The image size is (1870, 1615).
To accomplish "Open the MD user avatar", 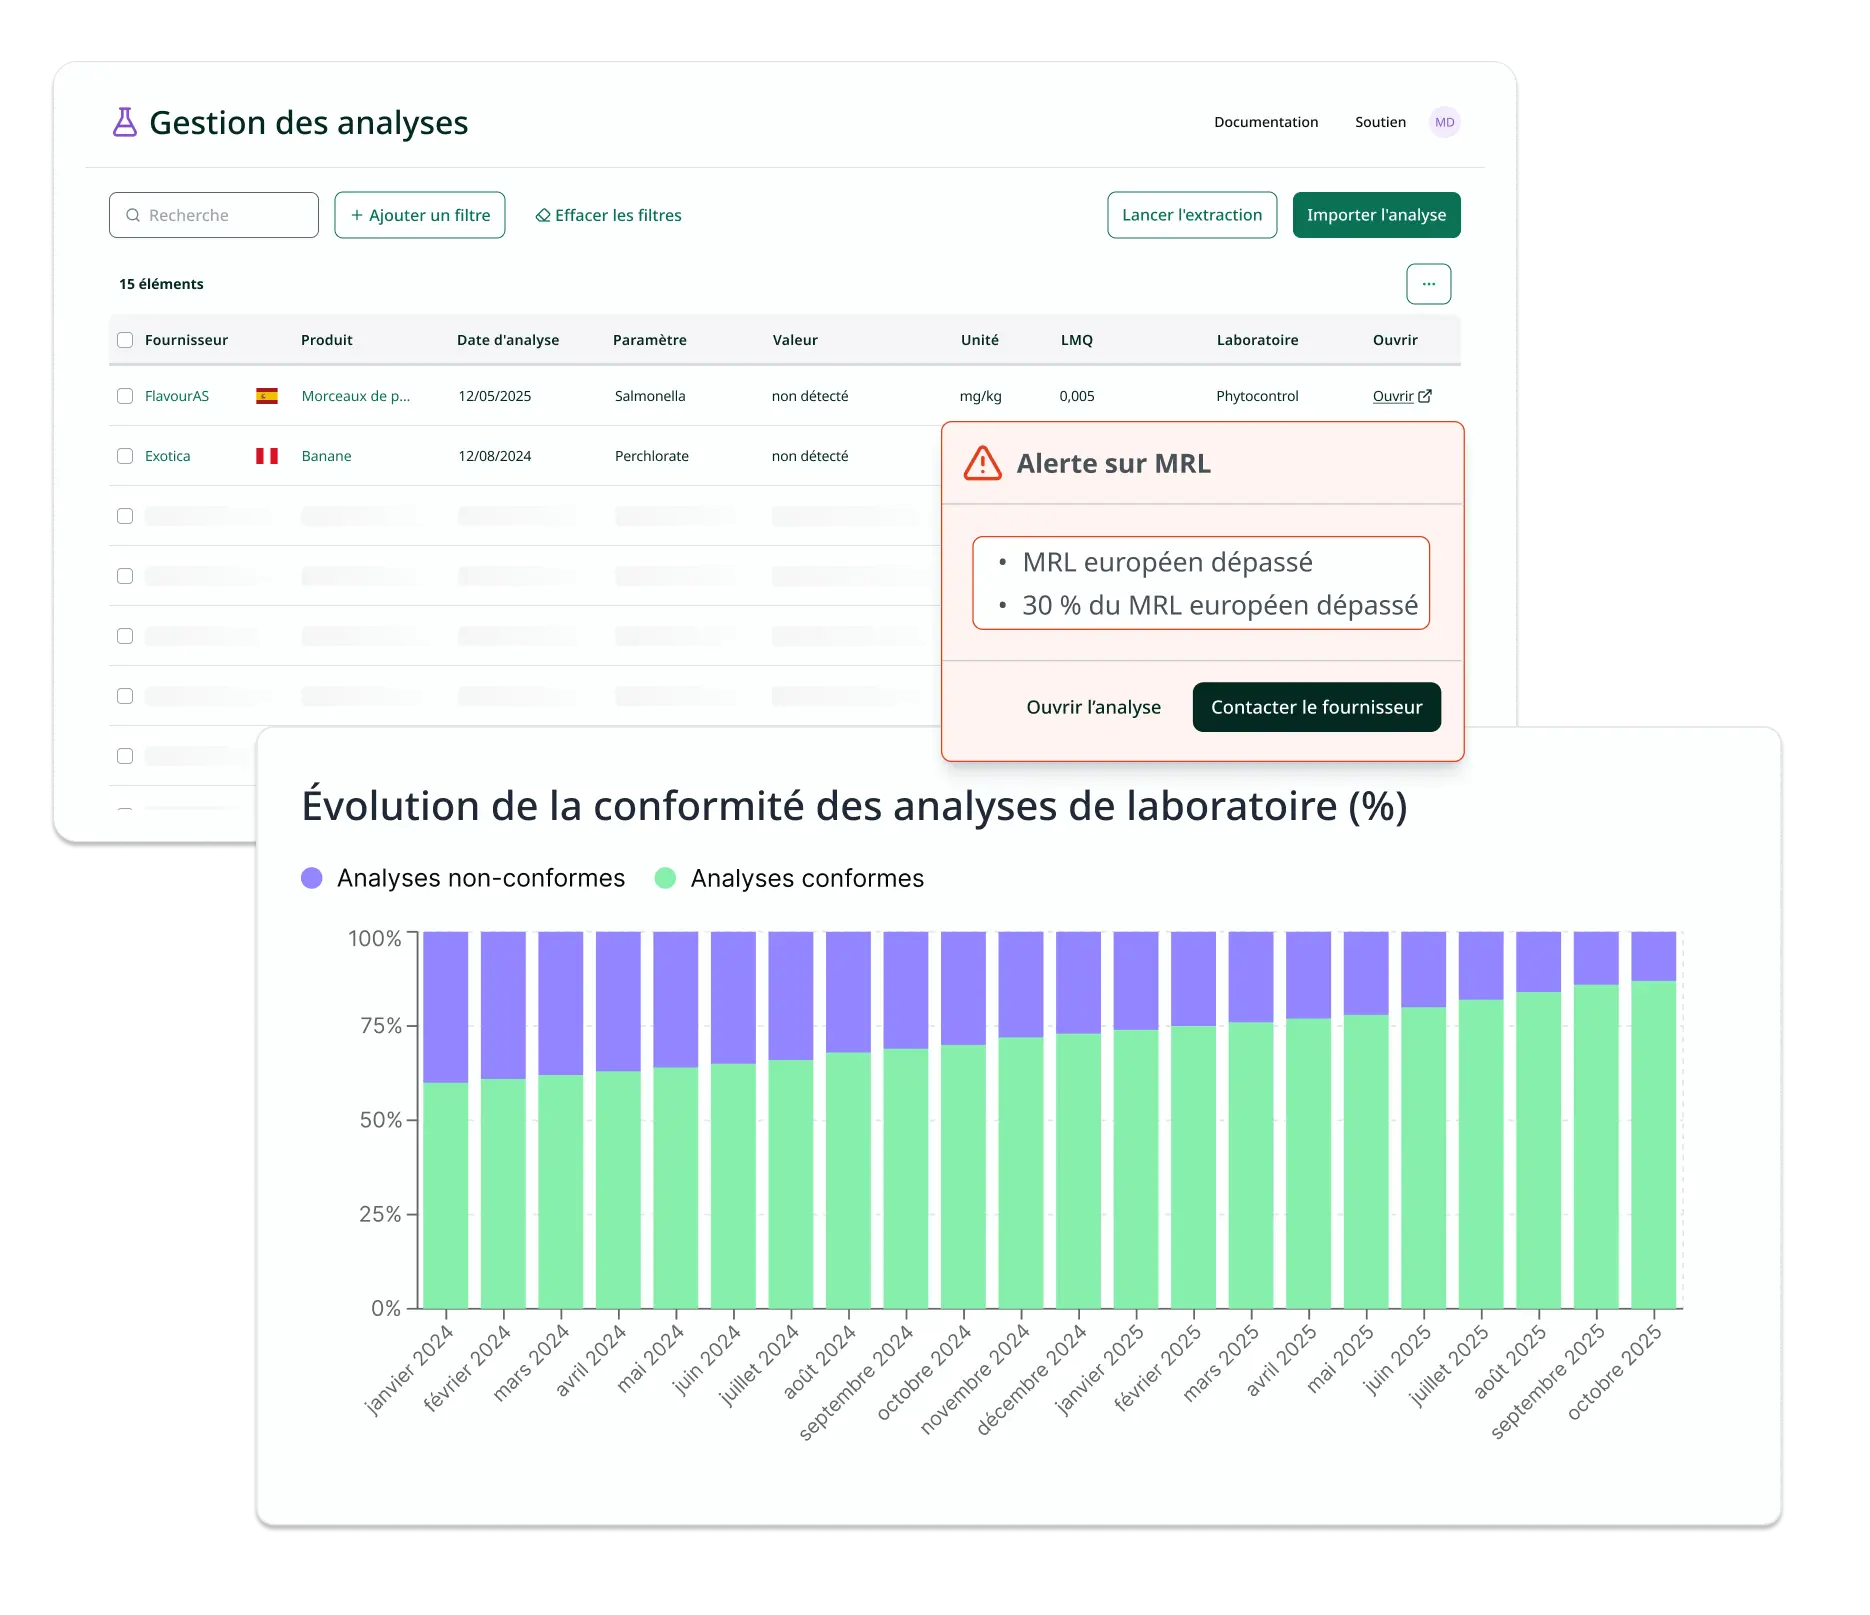I will click(x=1444, y=122).
